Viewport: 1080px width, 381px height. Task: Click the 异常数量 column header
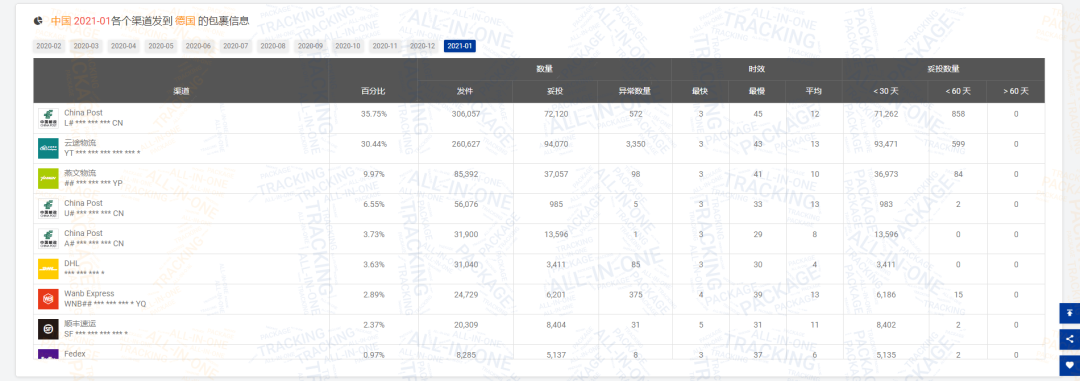[x=634, y=91]
